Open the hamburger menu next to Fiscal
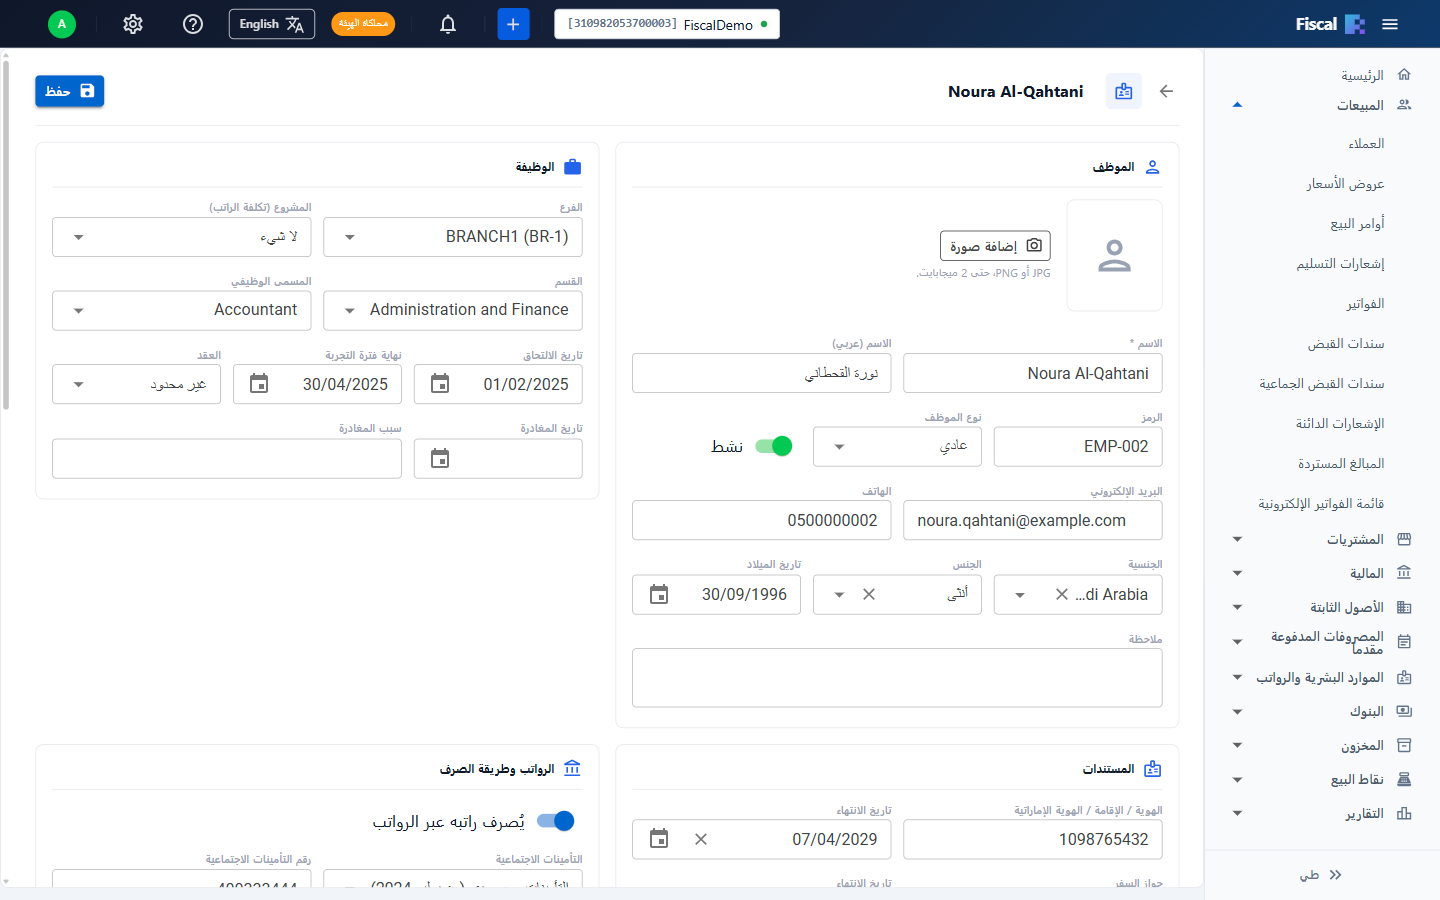 coord(1390,24)
